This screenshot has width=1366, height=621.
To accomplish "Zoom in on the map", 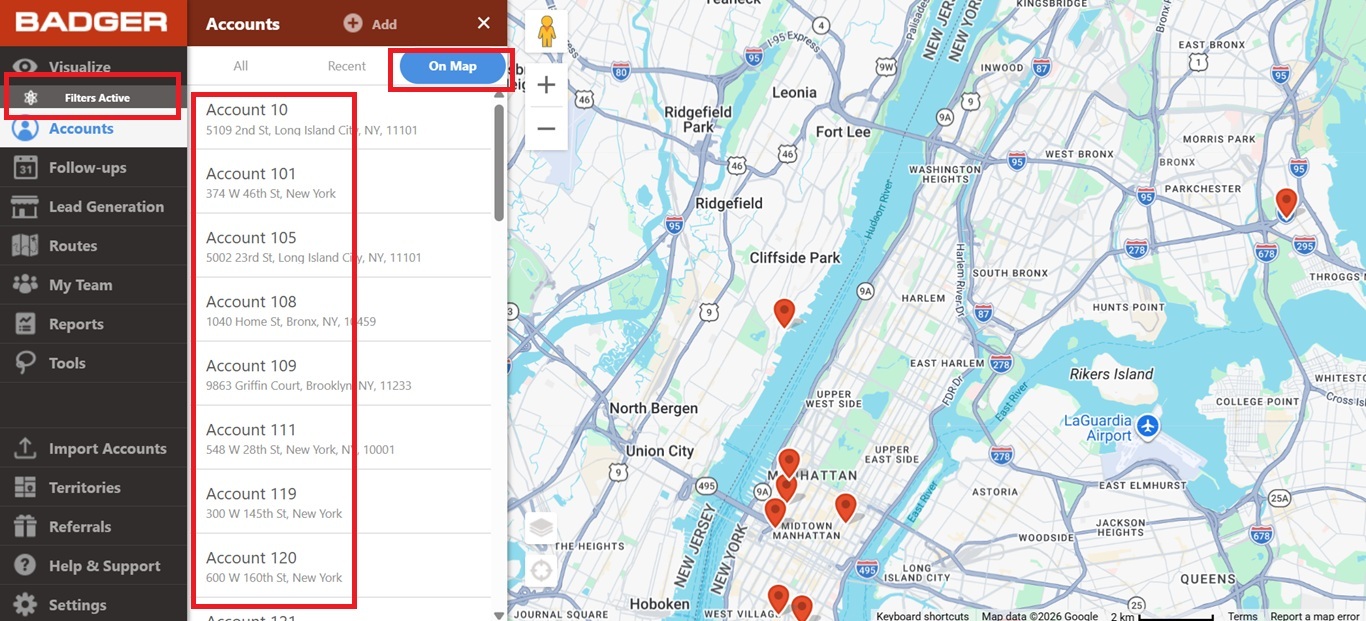I will pos(546,85).
